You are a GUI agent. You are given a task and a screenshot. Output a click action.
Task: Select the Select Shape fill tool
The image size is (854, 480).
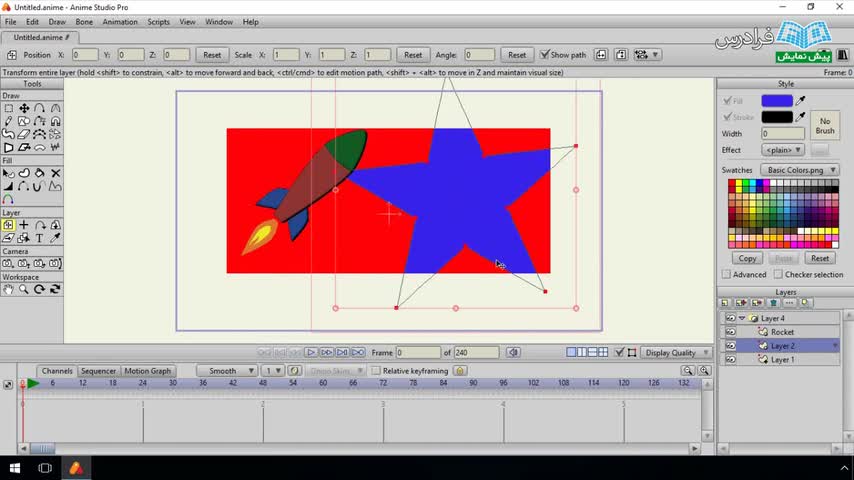tap(8, 173)
